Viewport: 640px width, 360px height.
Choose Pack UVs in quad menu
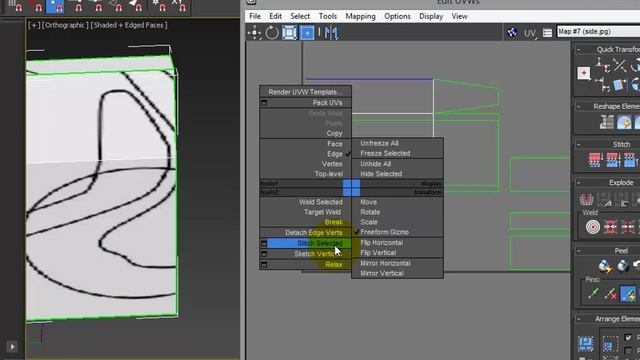(327, 103)
